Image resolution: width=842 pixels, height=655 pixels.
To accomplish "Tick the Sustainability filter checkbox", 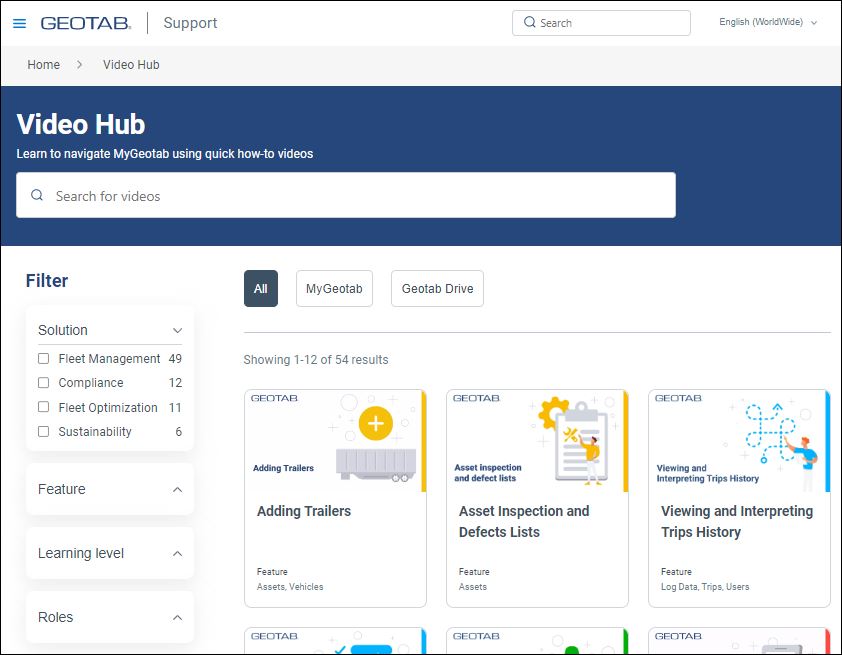I will coord(43,431).
